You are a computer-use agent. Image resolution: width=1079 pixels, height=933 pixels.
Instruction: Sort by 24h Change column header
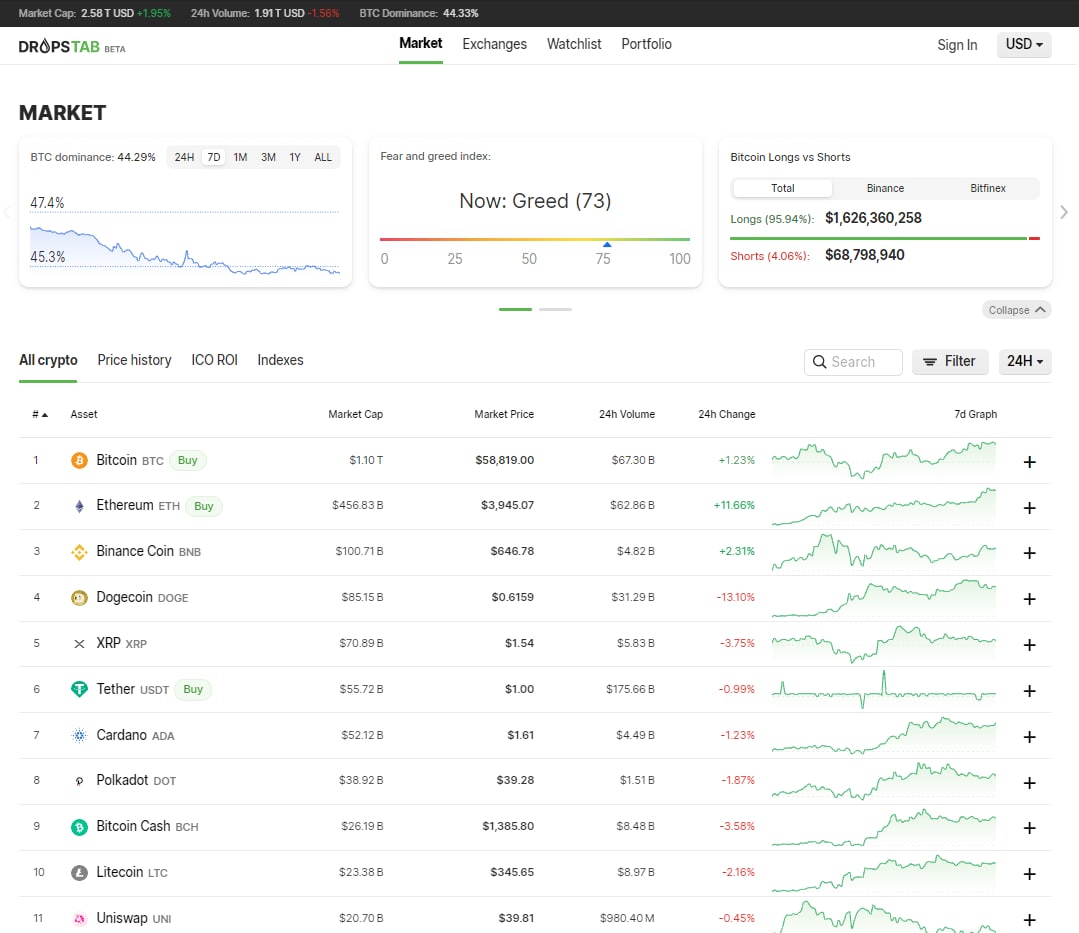(727, 414)
